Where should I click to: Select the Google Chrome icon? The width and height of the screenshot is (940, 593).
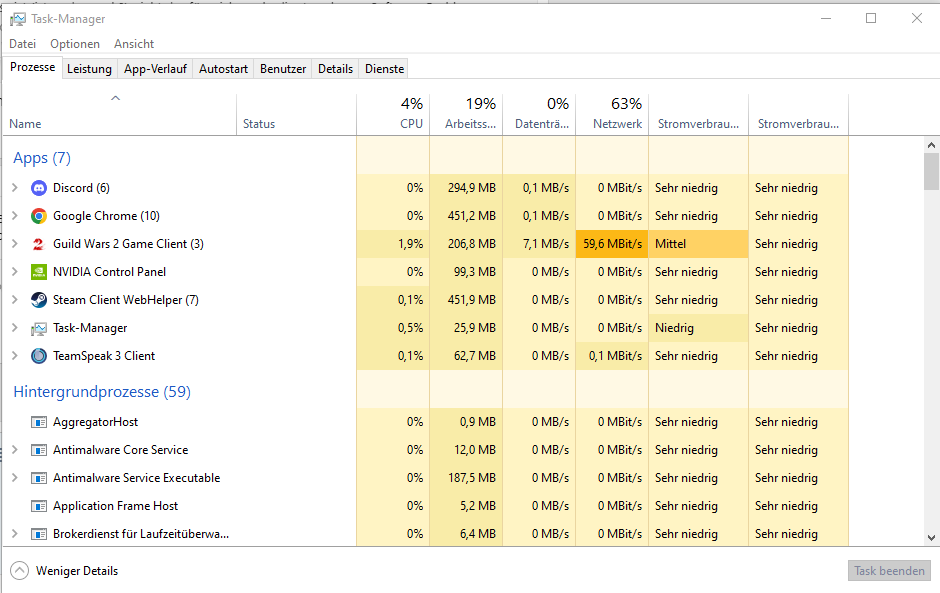(x=39, y=216)
